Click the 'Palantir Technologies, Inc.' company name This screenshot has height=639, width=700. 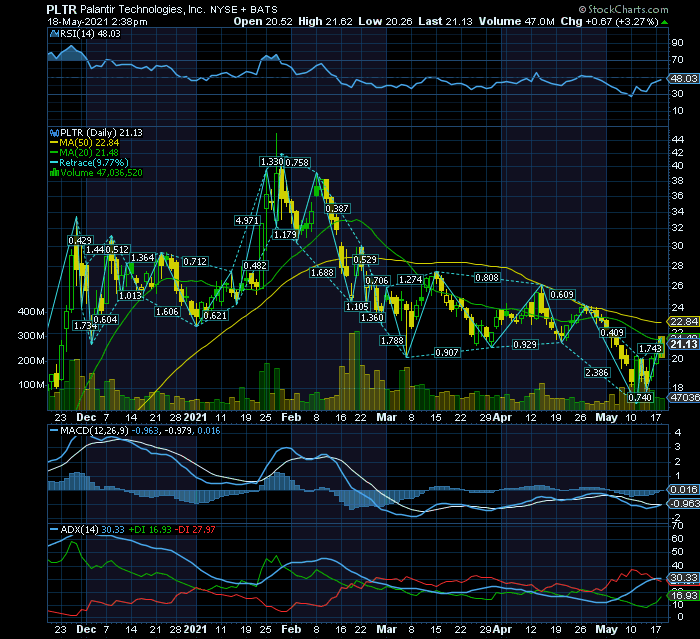click(143, 9)
